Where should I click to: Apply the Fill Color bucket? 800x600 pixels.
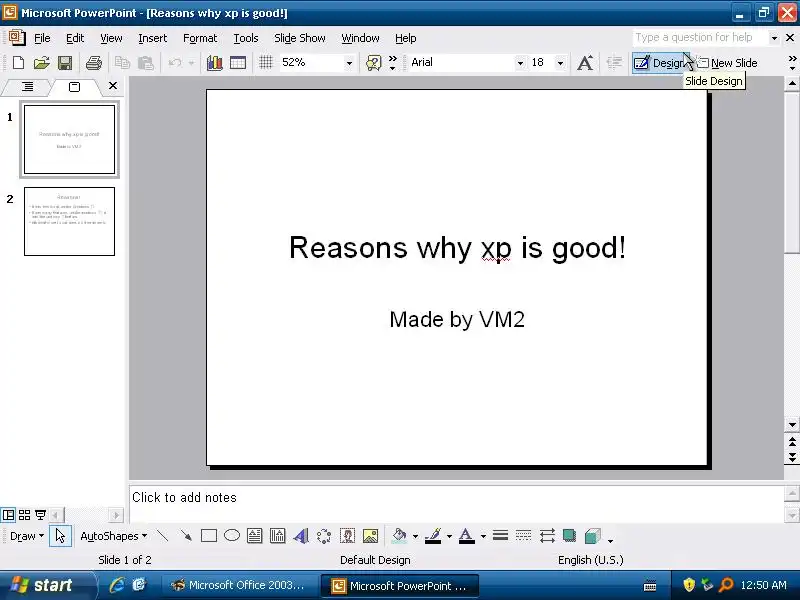tap(399, 536)
